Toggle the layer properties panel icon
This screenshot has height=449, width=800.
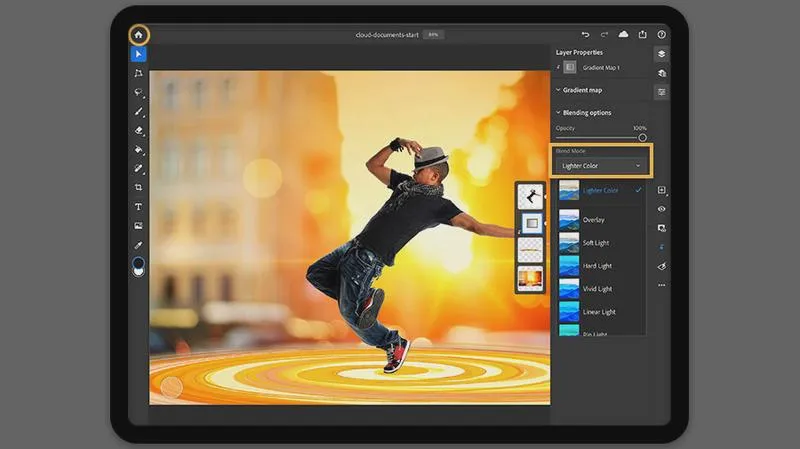pyautogui.click(x=661, y=92)
